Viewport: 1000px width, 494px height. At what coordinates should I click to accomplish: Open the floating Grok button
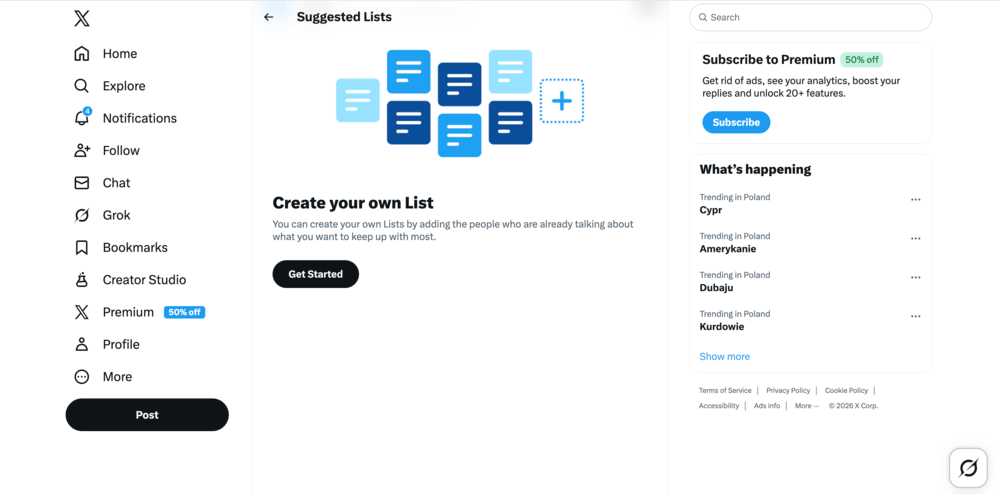click(968, 467)
